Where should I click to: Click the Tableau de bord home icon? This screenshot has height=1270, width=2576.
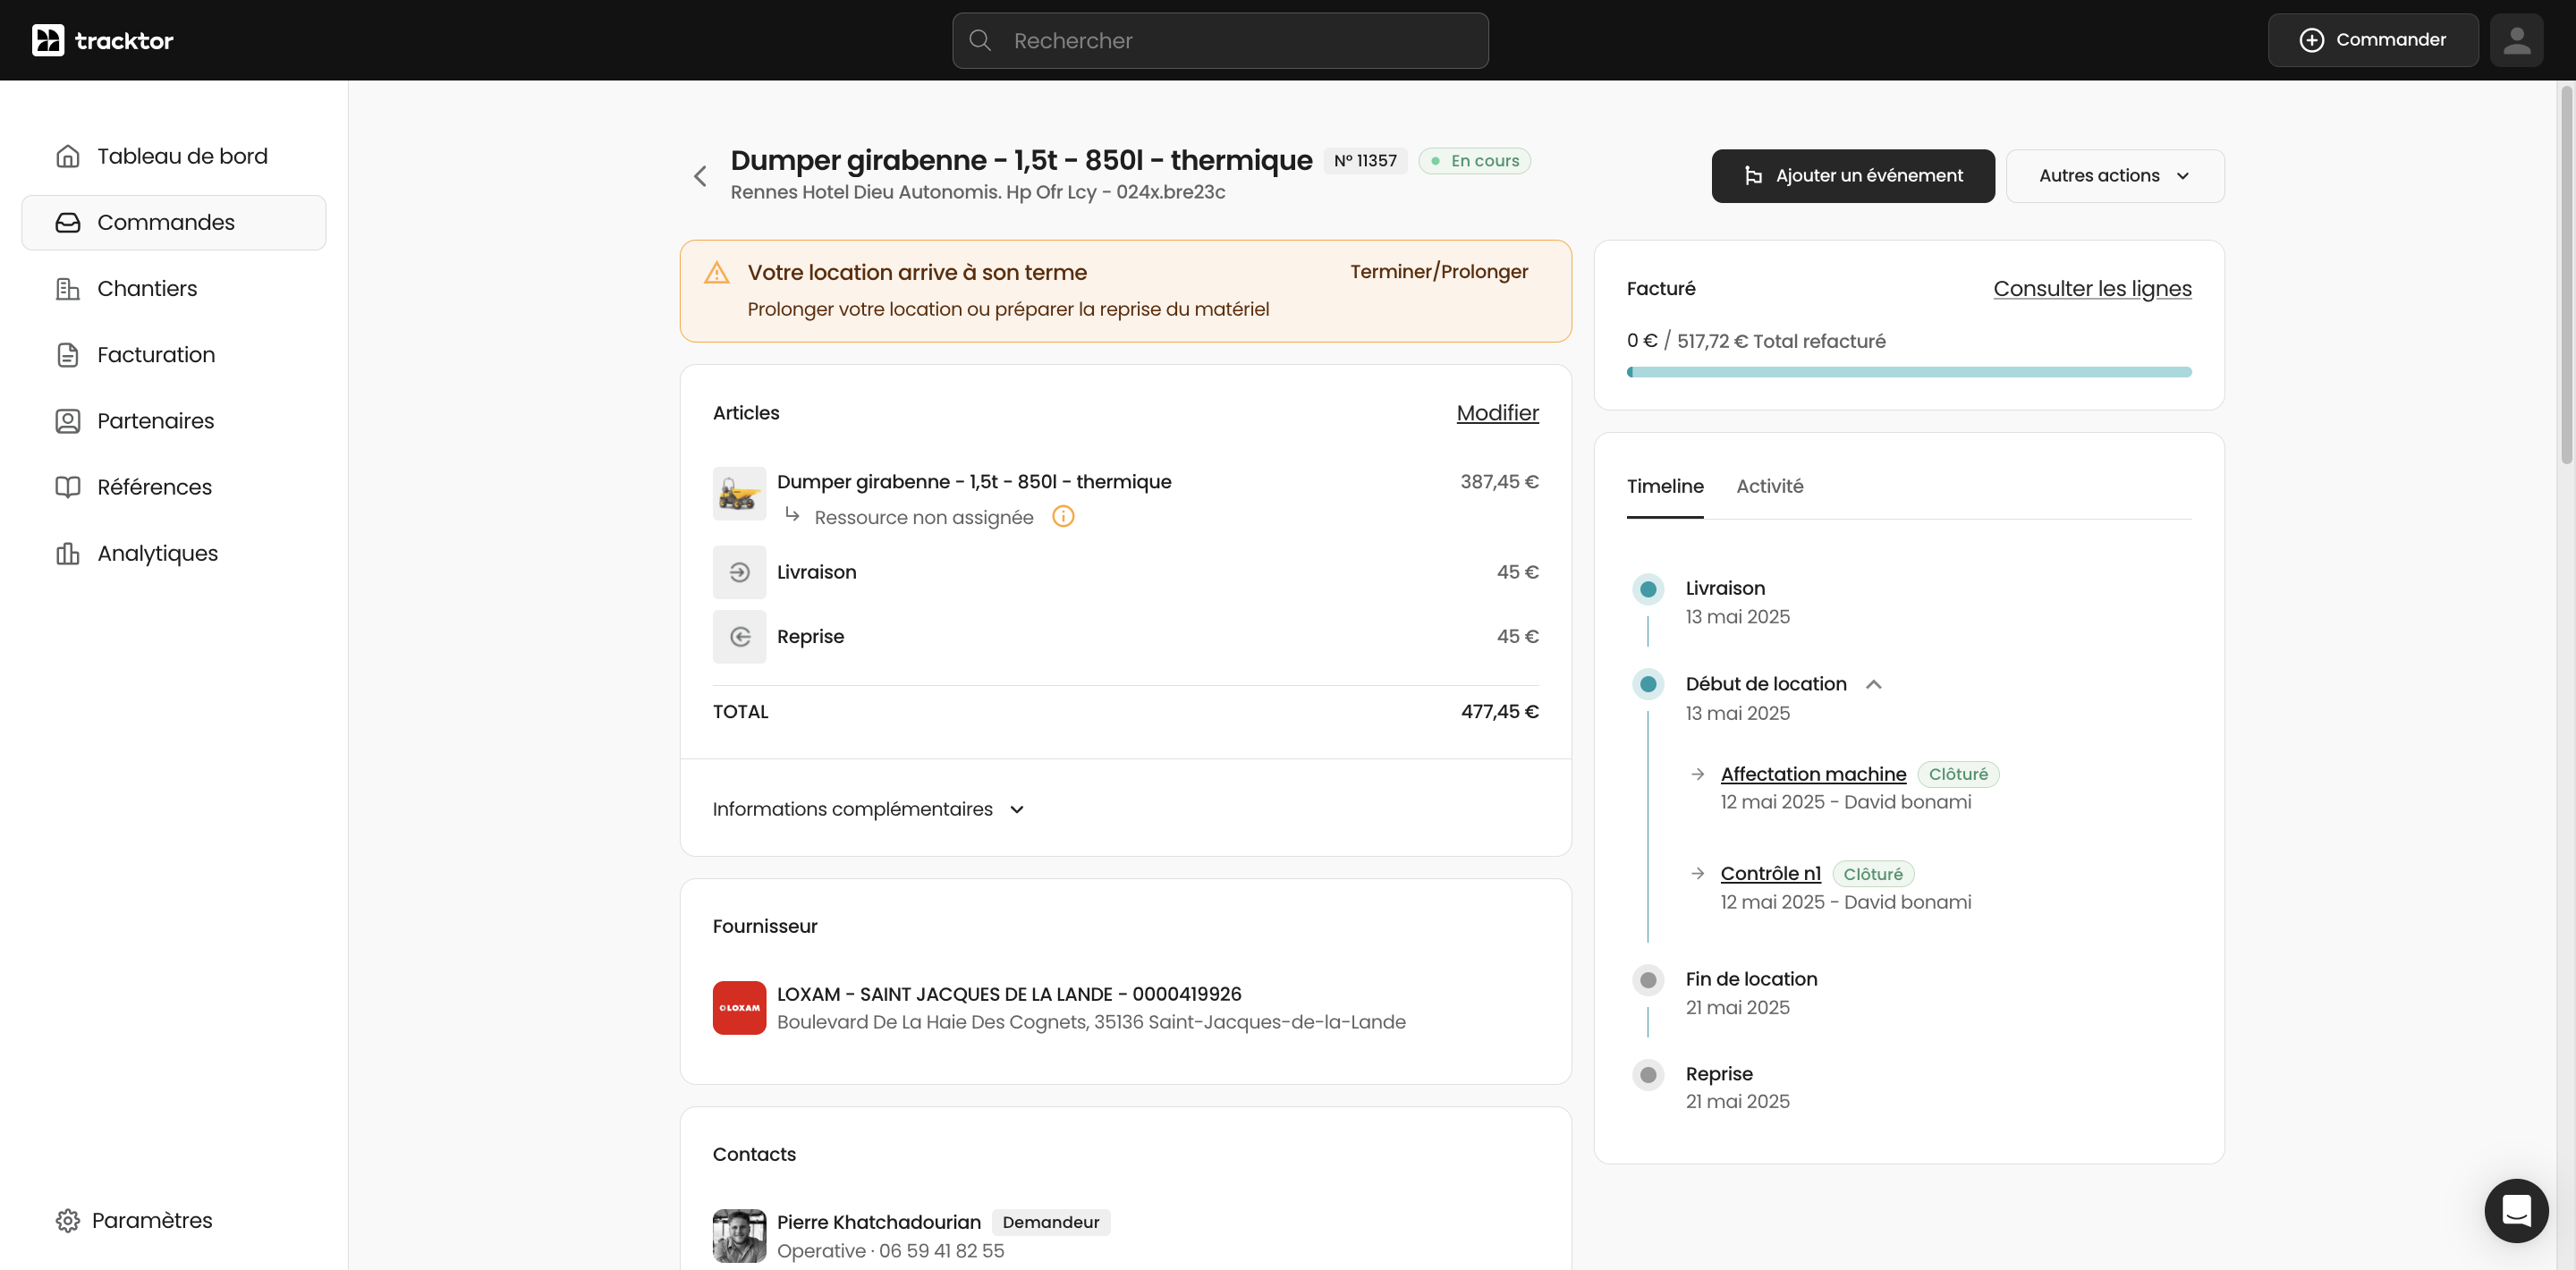(68, 156)
